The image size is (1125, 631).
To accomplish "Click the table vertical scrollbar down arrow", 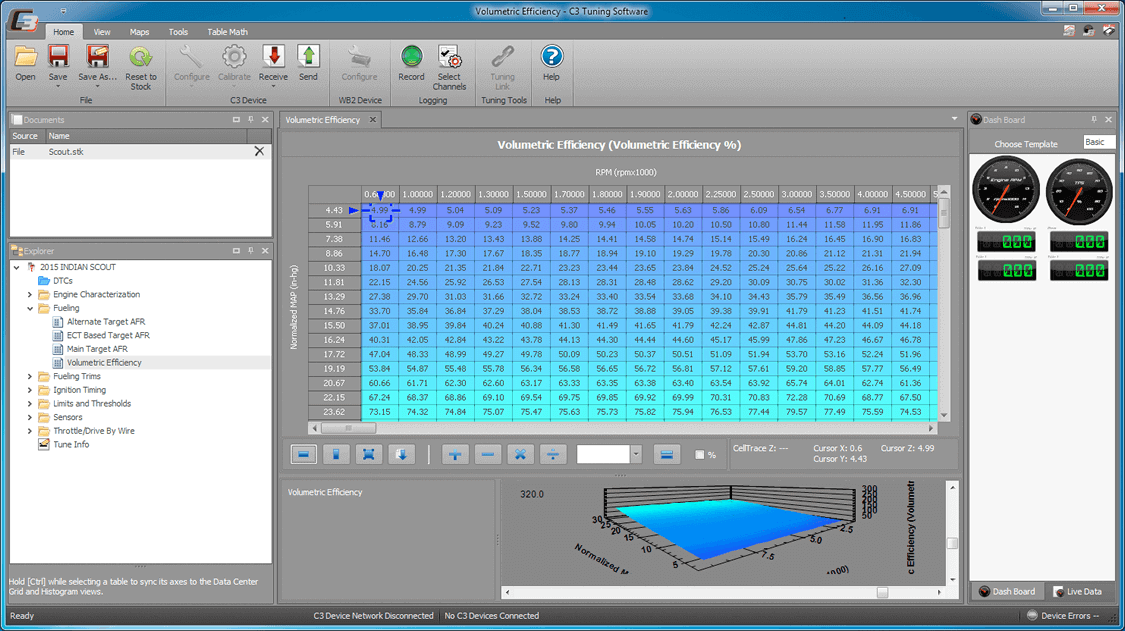I will tap(943, 415).
